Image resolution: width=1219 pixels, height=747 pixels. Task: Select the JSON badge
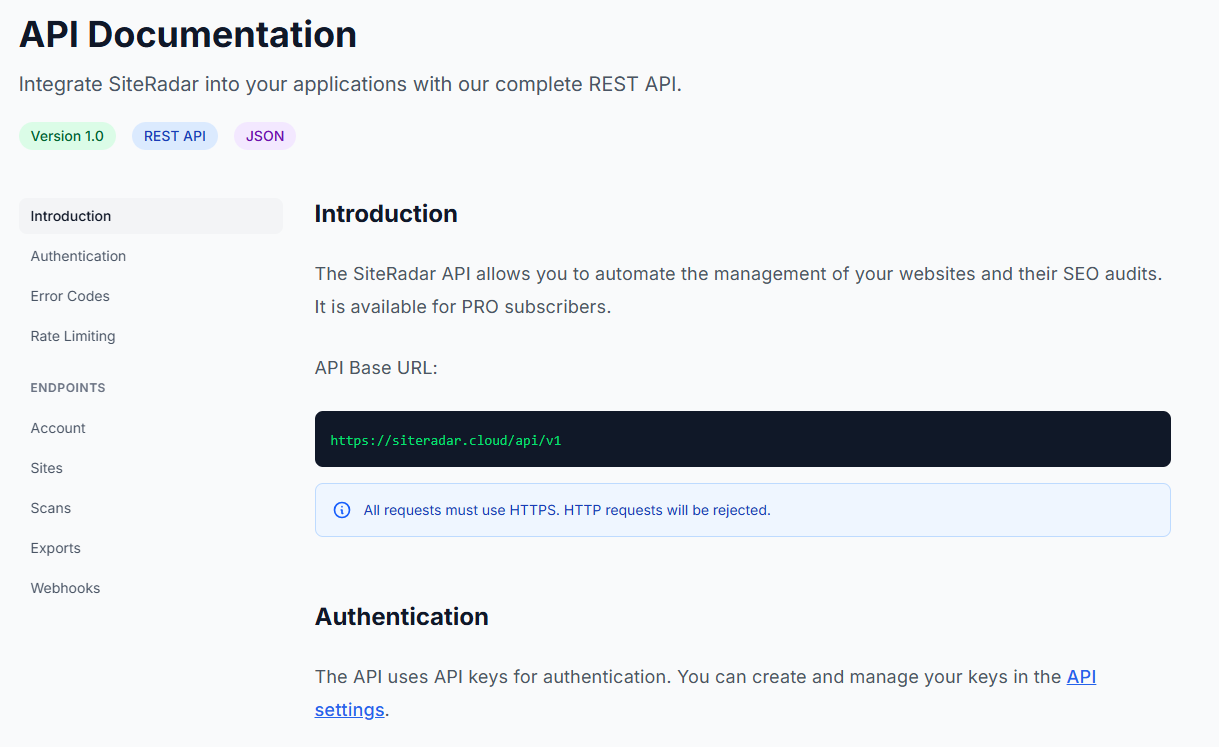264,135
